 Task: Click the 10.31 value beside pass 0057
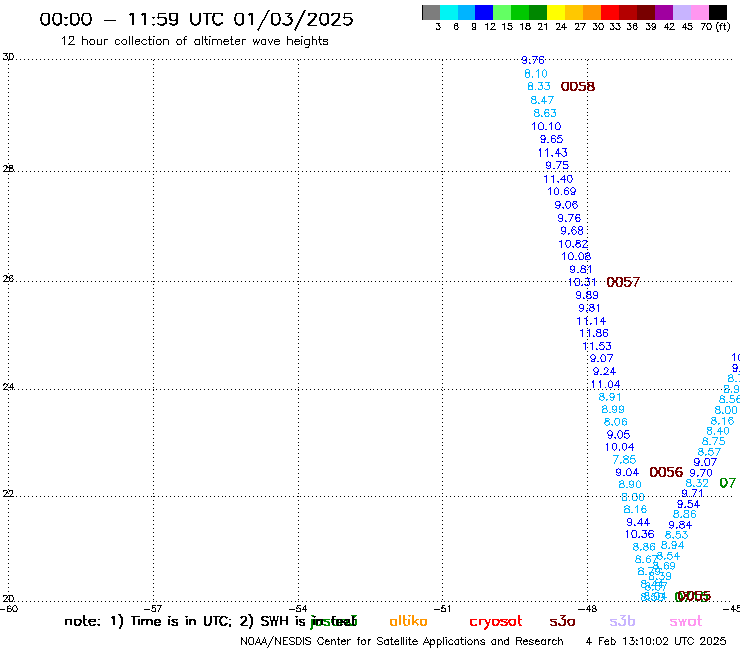point(582,282)
